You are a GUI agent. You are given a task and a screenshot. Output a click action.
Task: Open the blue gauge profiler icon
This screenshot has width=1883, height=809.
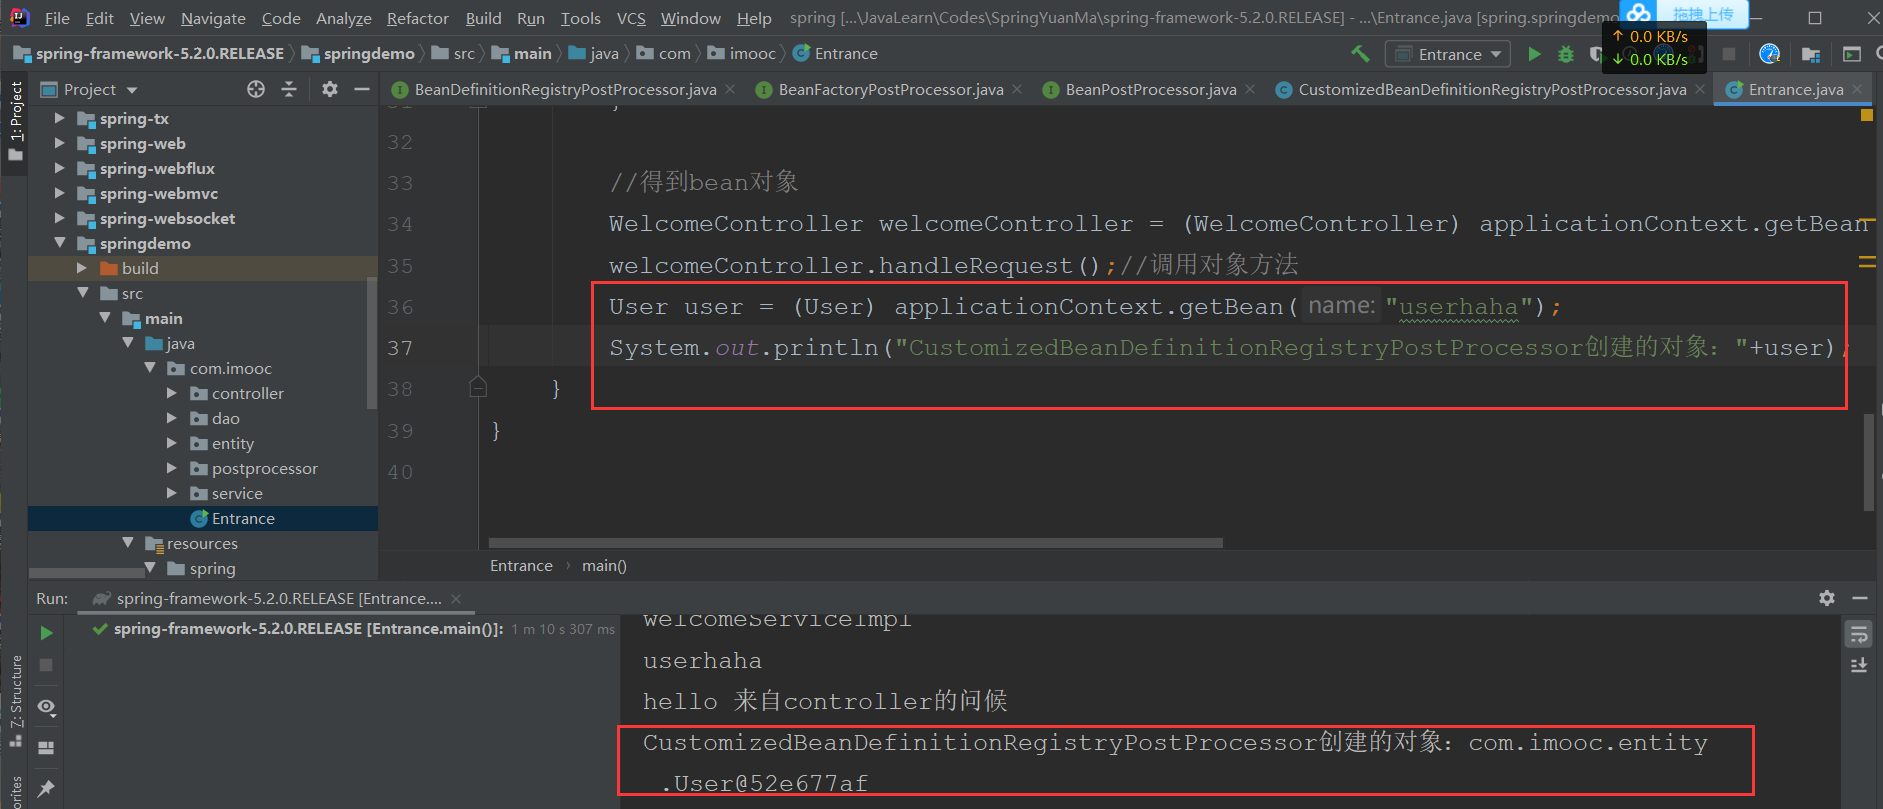1769,54
